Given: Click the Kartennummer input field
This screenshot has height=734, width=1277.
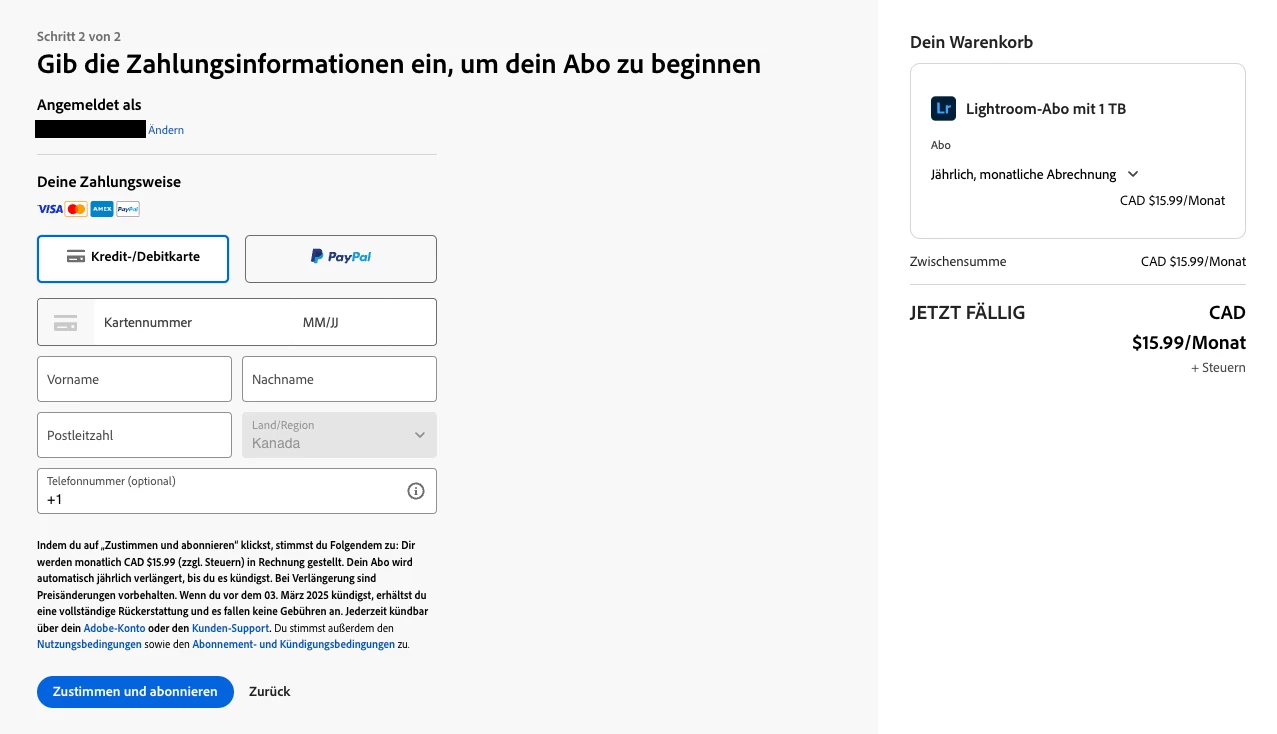Looking at the screenshot, I should pos(195,322).
